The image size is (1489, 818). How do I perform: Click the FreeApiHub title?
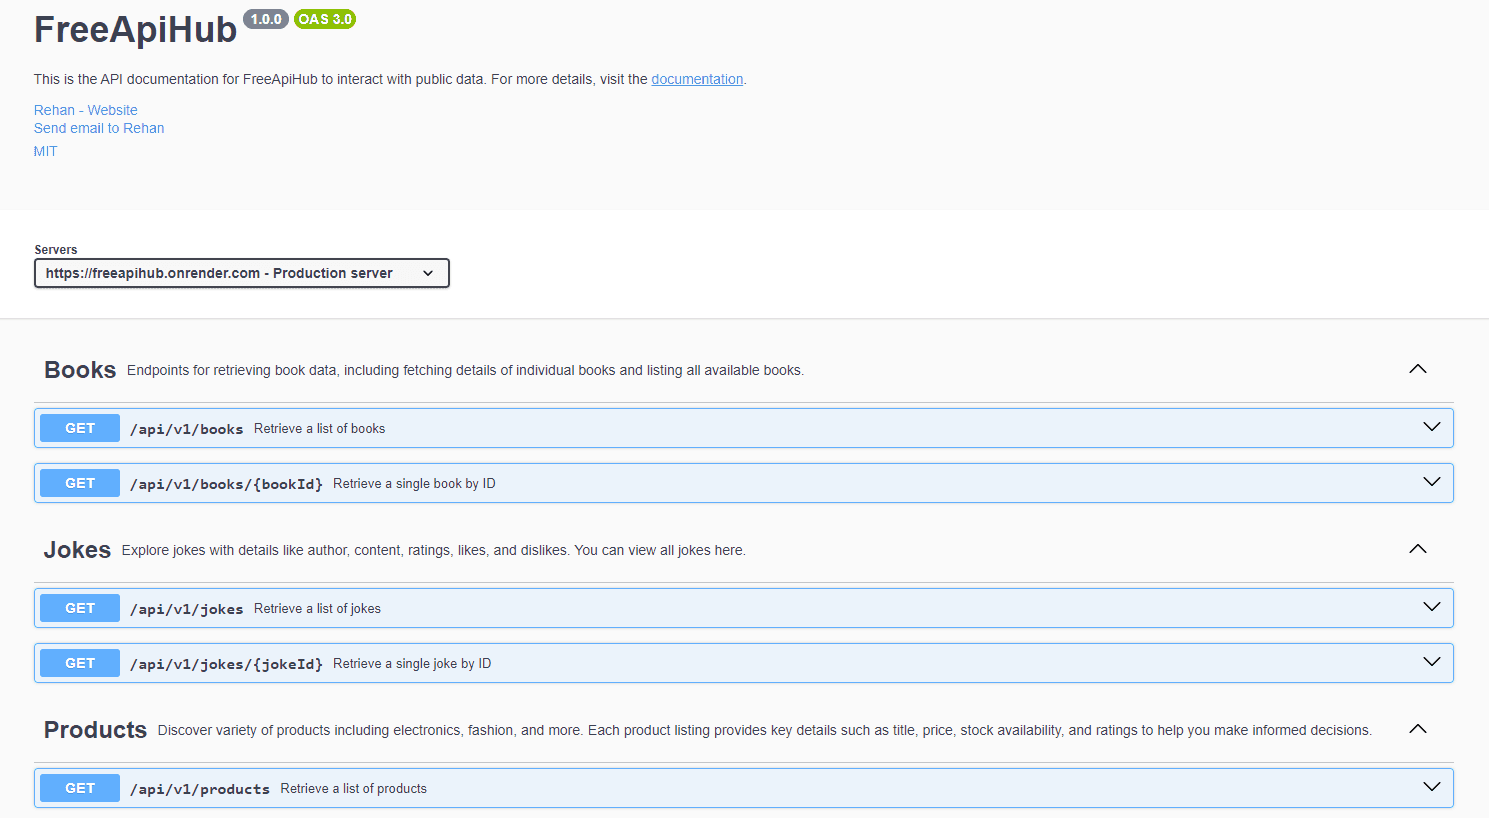point(135,30)
